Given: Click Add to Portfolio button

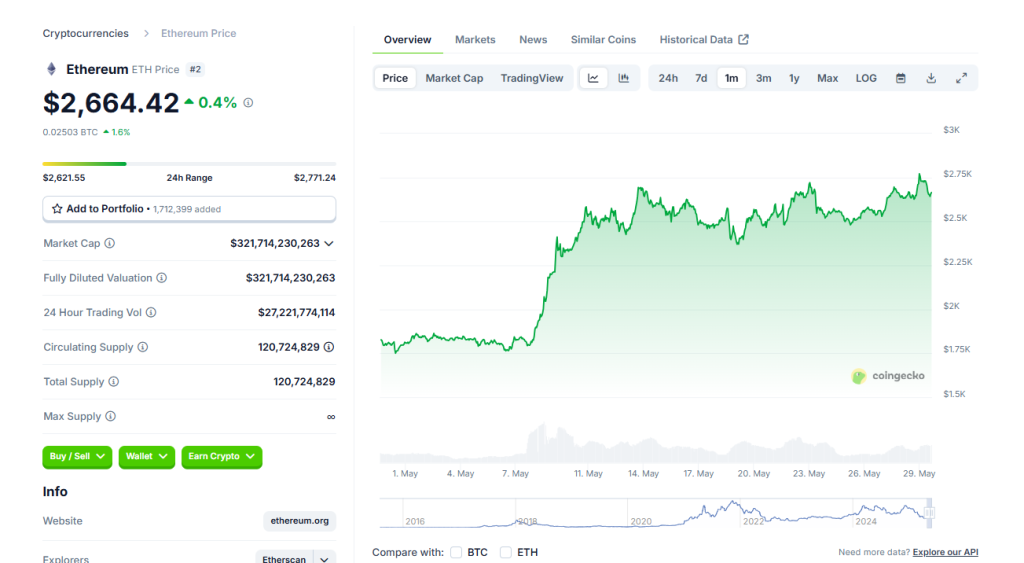Looking at the screenshot, I should (189, 209).
